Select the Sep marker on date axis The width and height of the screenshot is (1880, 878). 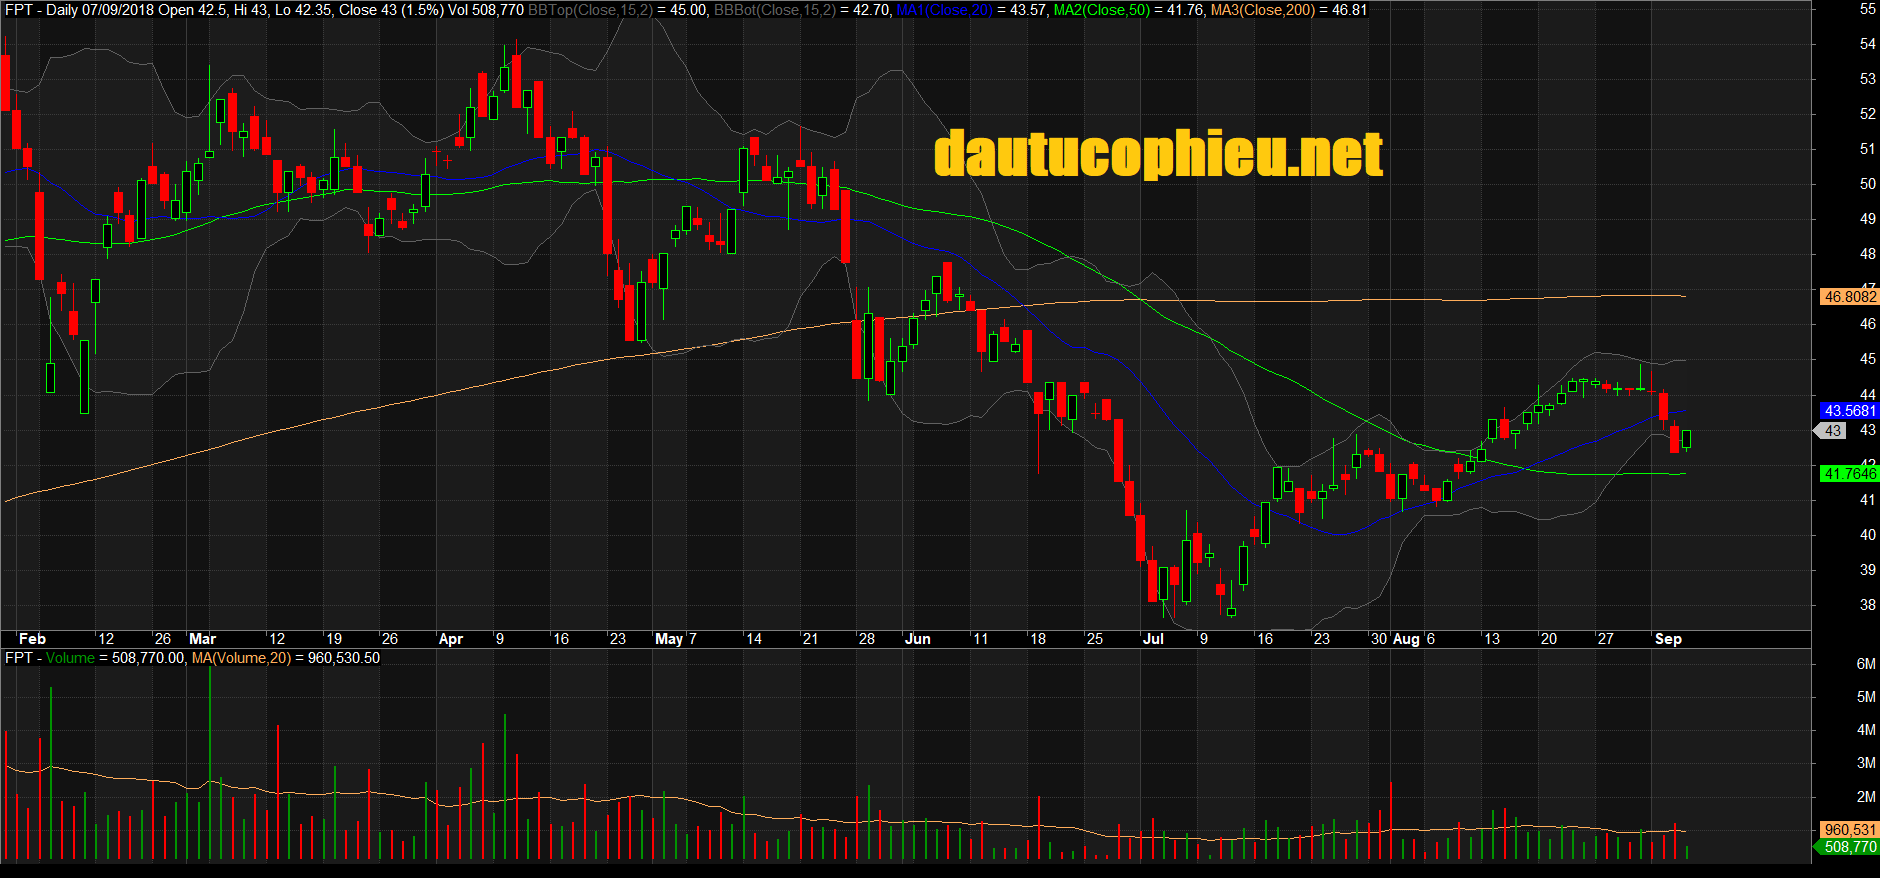(1668, 639)
